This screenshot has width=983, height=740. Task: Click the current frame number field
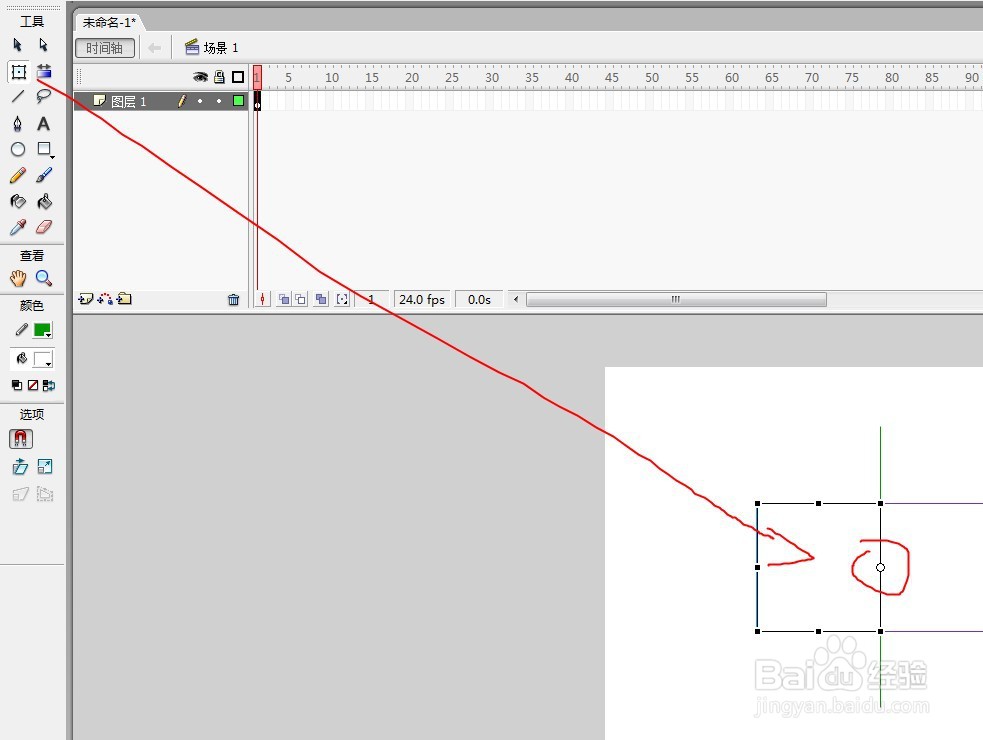click(371, 300)
